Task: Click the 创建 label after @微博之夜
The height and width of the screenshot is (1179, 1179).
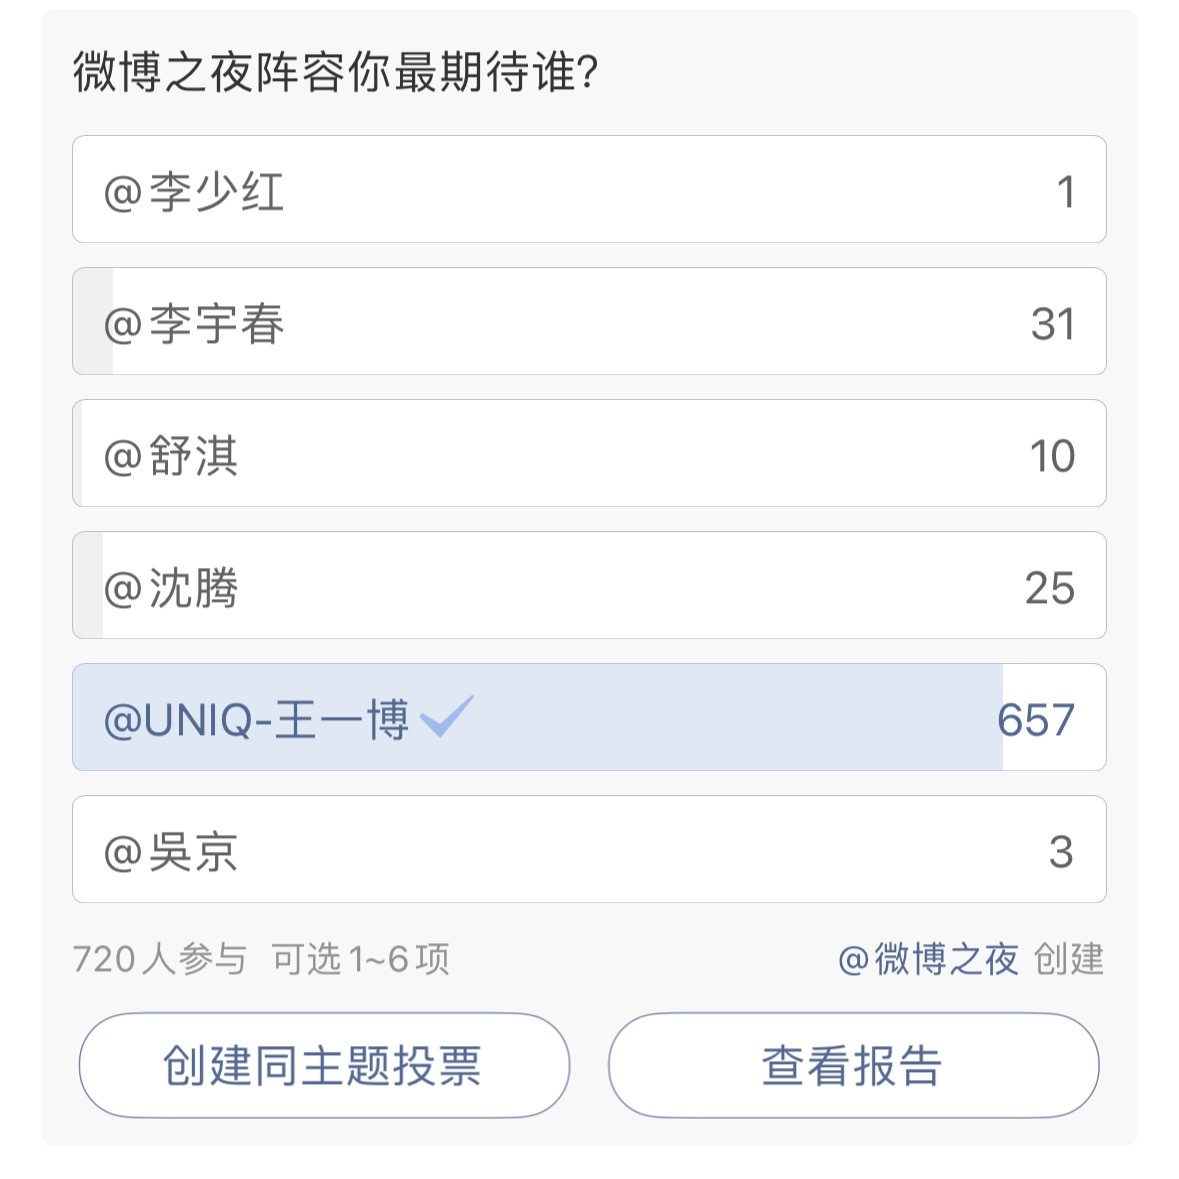Action: [x=1069, y=959]
